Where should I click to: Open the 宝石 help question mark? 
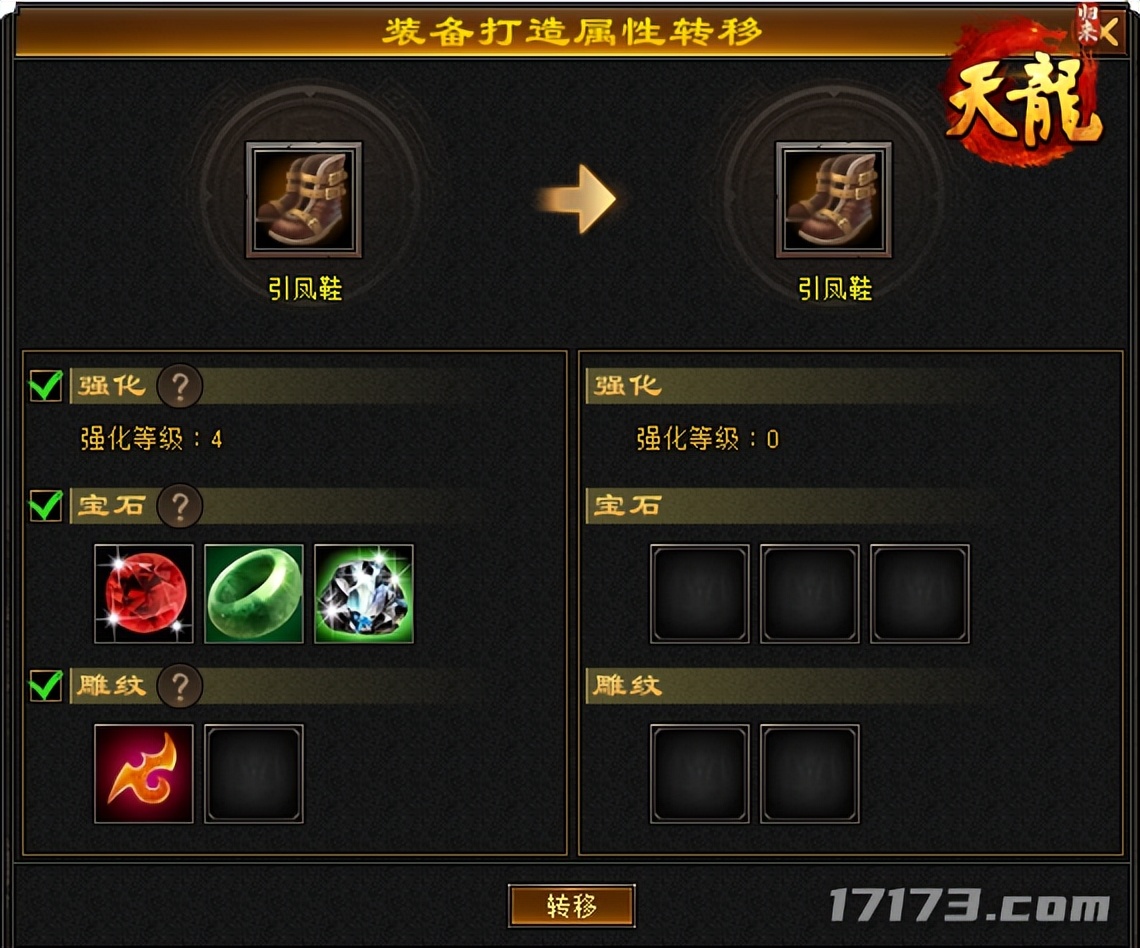(180, 505)
